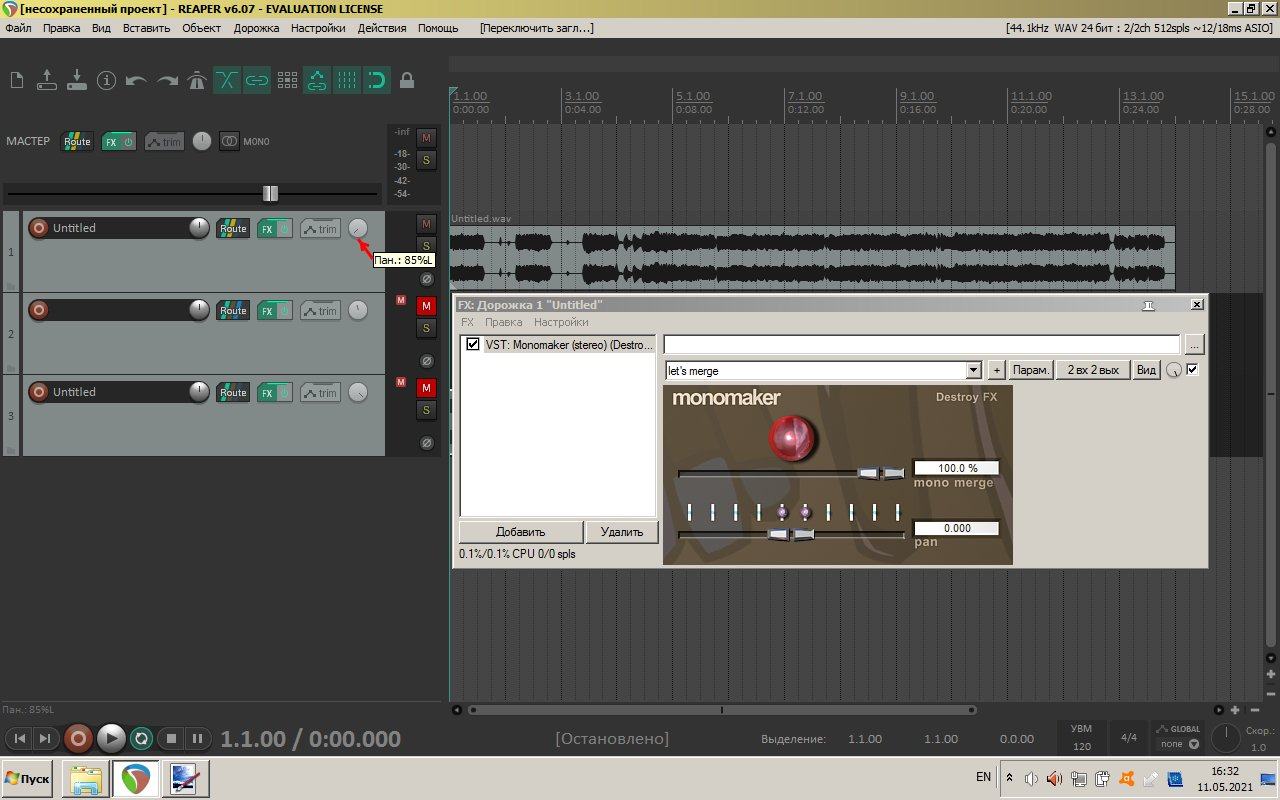Viewport: 1280px width, 800px height.
Task: Toggle the metronome in the toolbar
Action: [197, 80]
